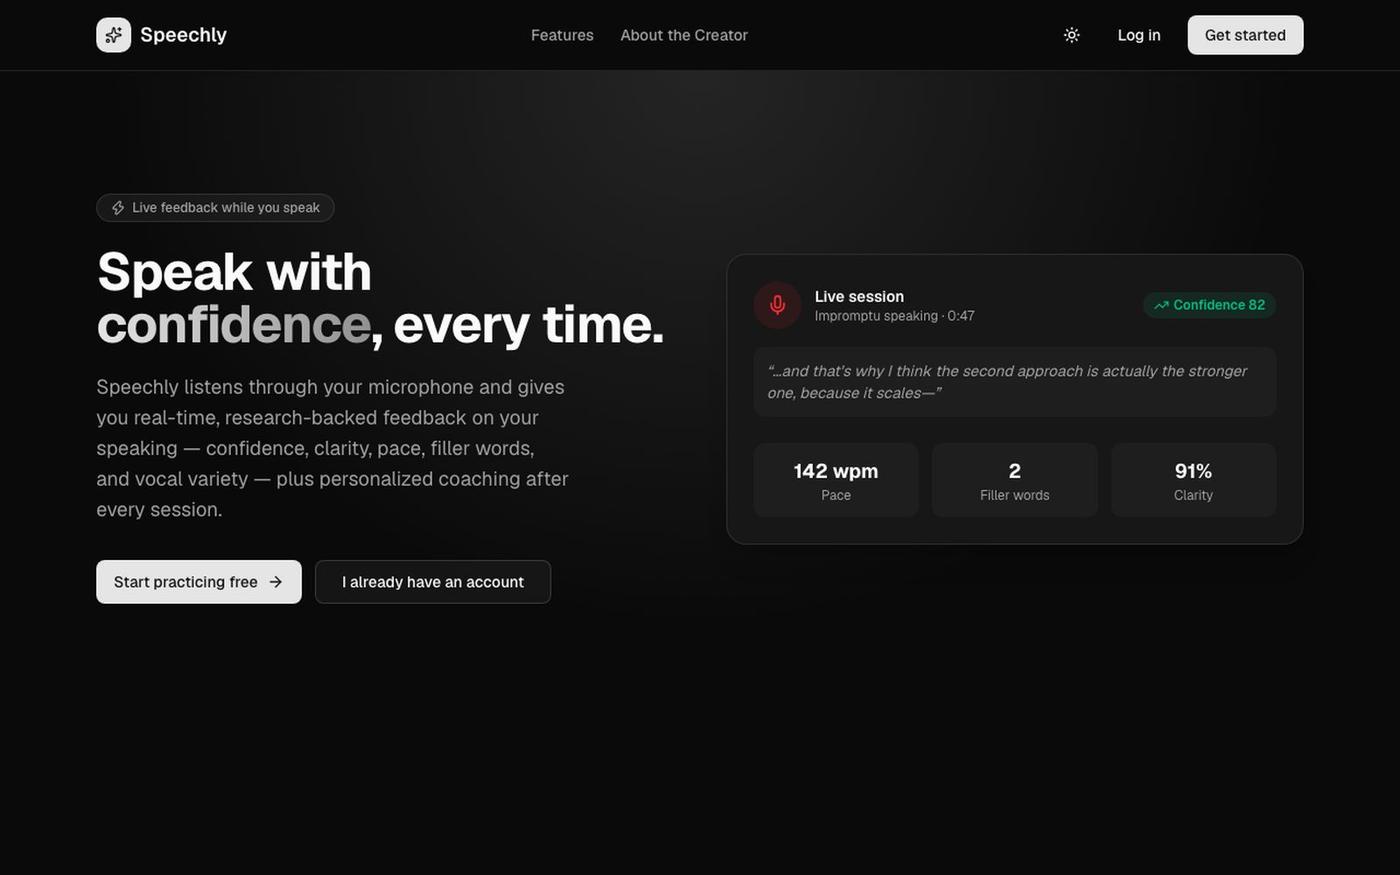Click the Speechly listens description paragraph
This screenshot has width=1400, height=875.
(x=333, y=448)
